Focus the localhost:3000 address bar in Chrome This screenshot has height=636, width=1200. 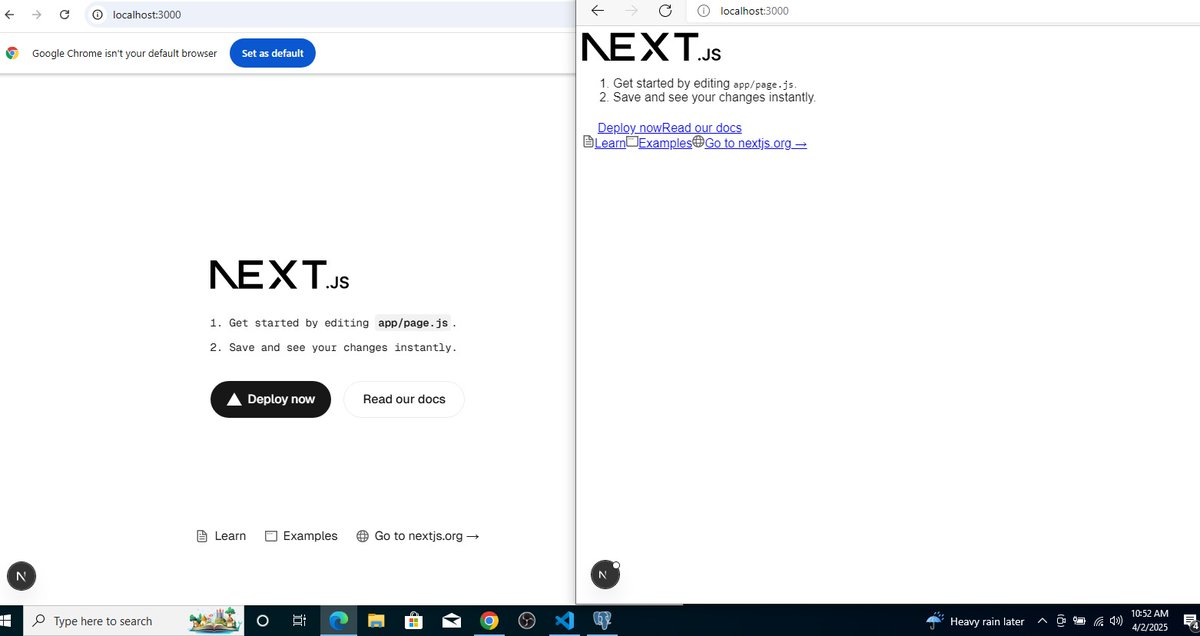pos(330,15)
